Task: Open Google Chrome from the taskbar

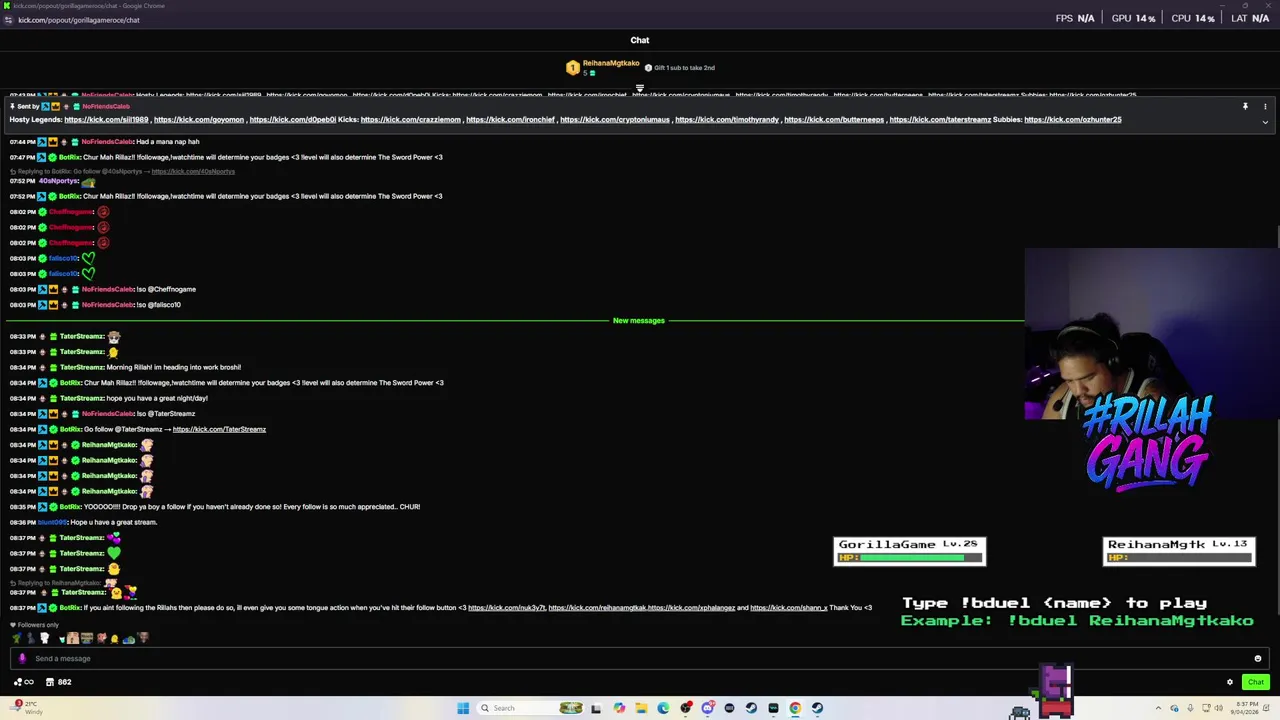Action: [x=795, y=708]
